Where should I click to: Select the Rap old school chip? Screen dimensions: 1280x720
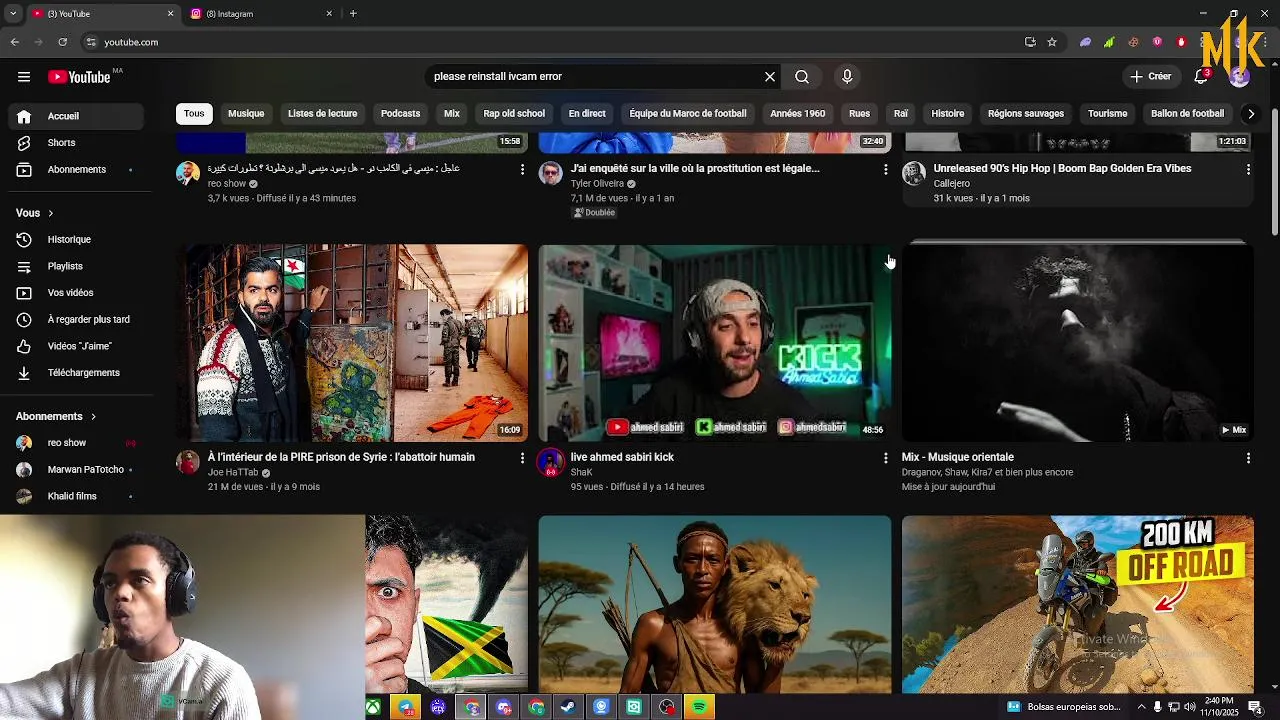pyautogui.click(x=514, y=114)
